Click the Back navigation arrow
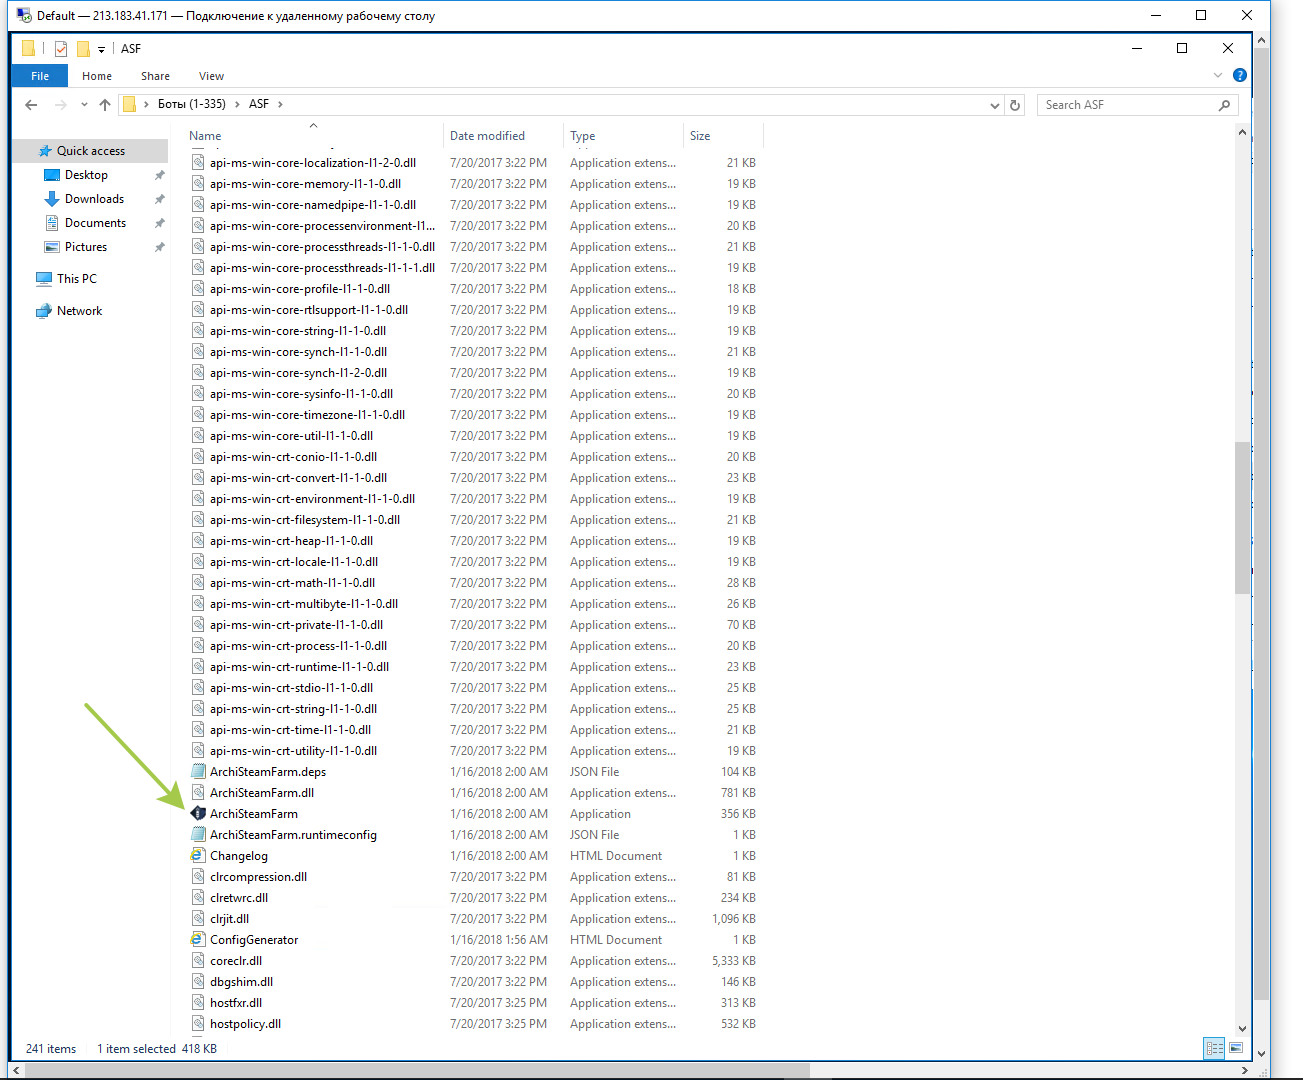Viewport: 1303px width, 1080px height. pos(31,105)
